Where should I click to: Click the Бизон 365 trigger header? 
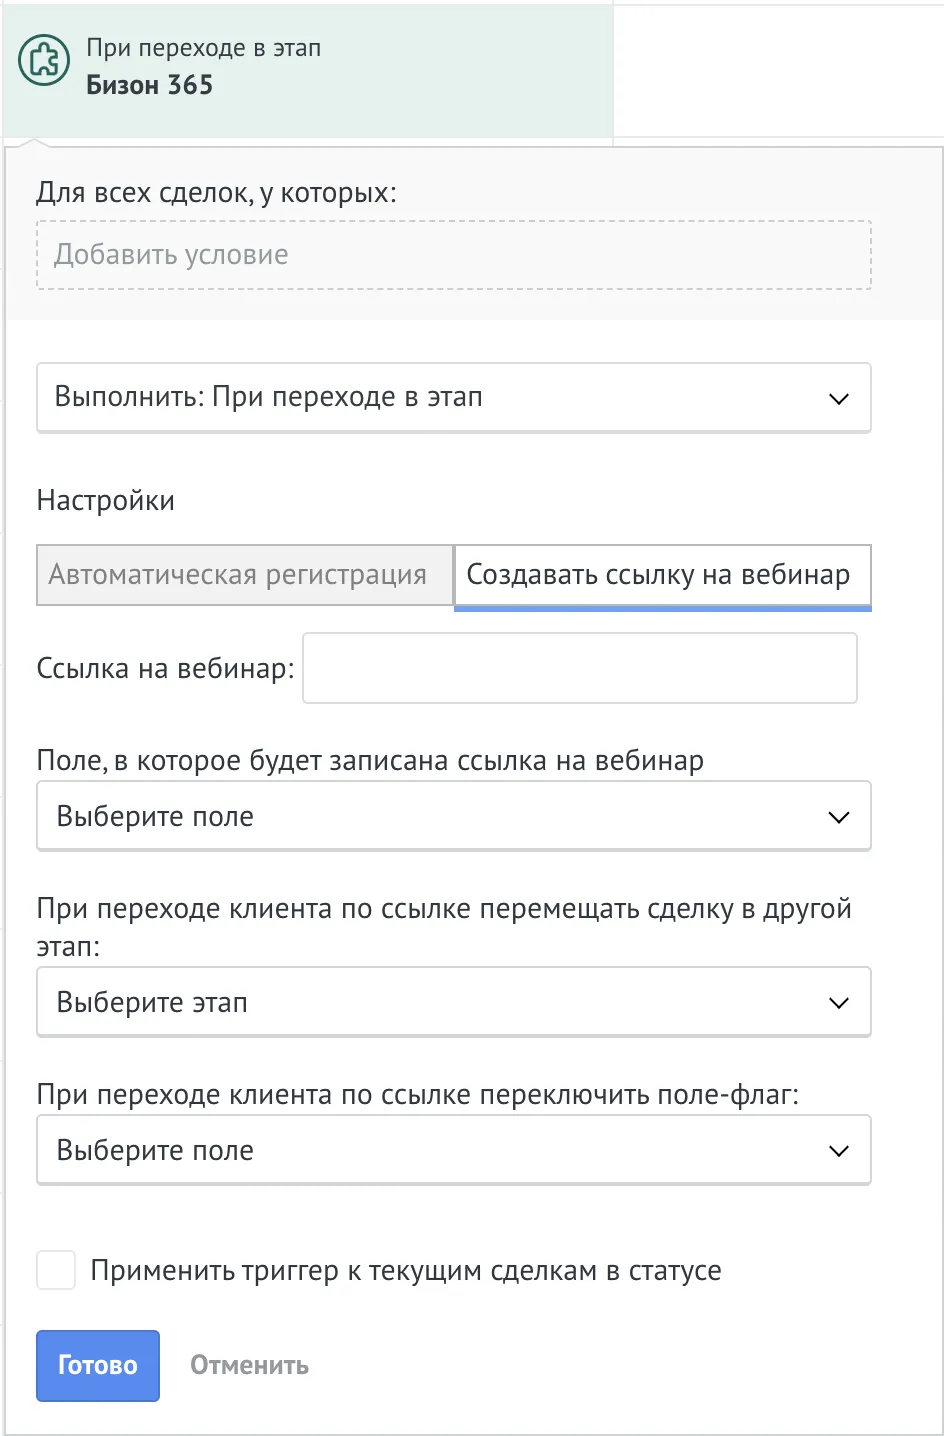pos(150,85)
